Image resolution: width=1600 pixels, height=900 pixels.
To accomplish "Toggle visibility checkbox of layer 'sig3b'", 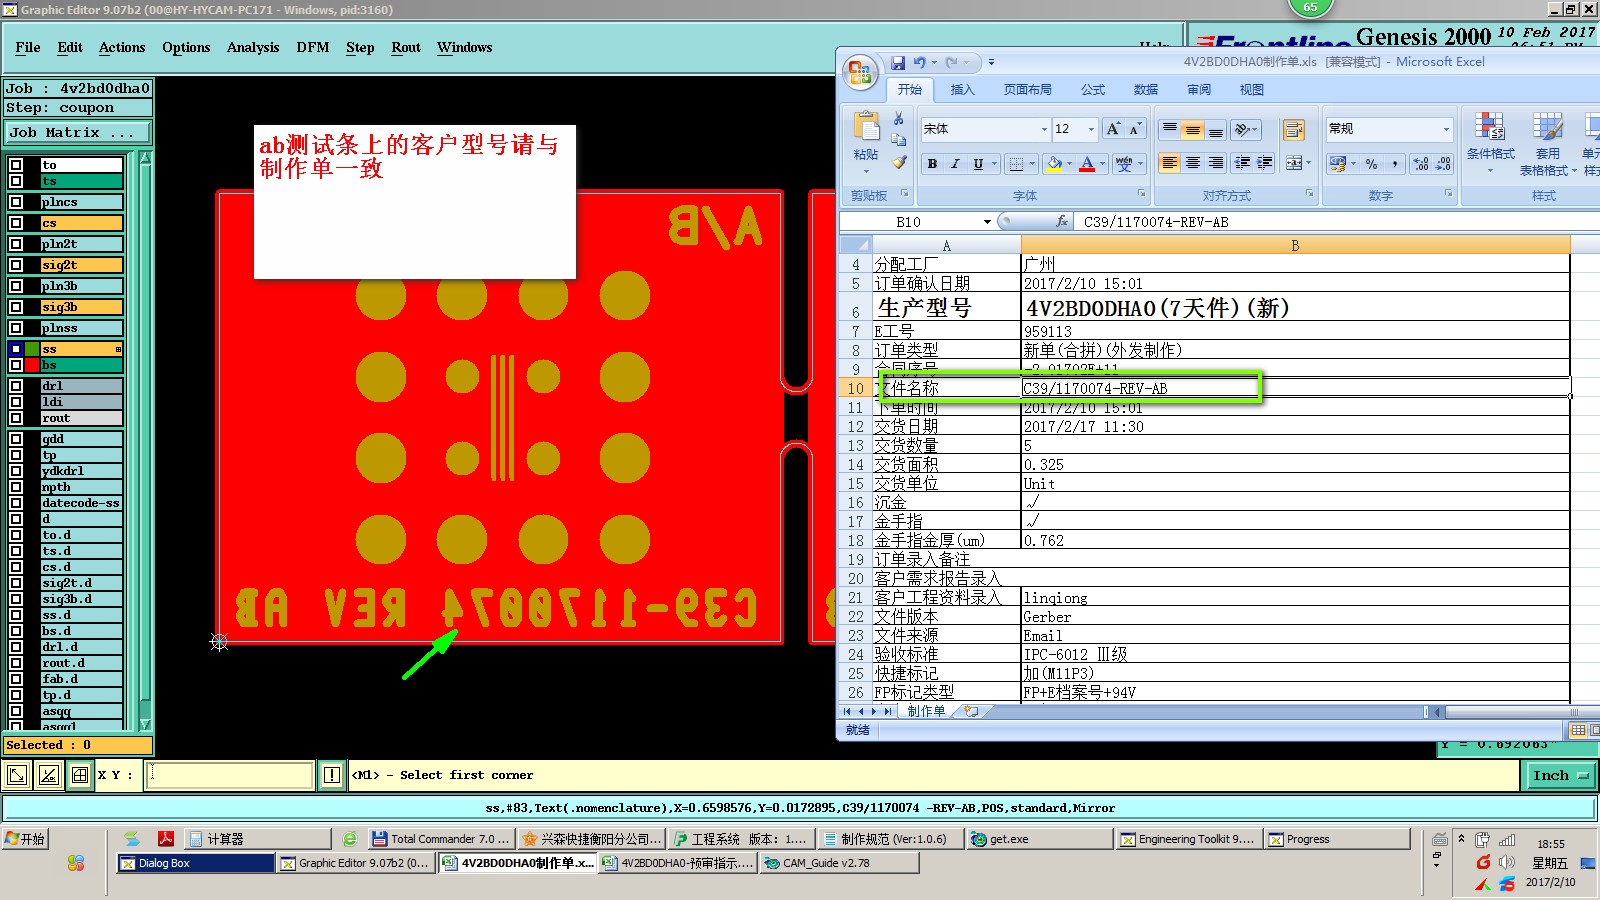I will coord(16,307).
